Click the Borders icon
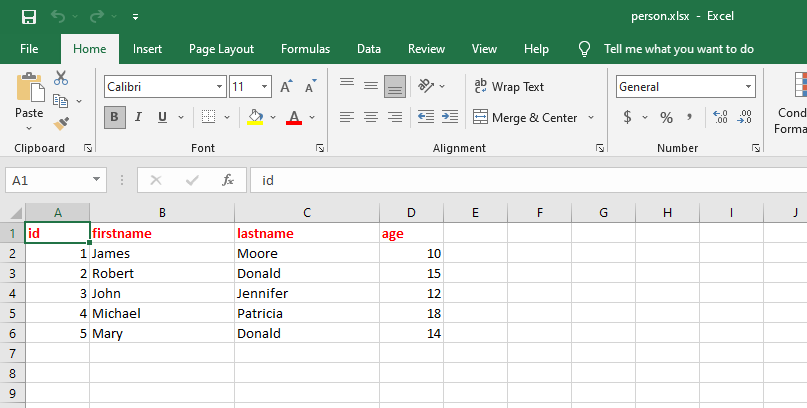Screen dimensions: 807x408 tap(208, 117)
